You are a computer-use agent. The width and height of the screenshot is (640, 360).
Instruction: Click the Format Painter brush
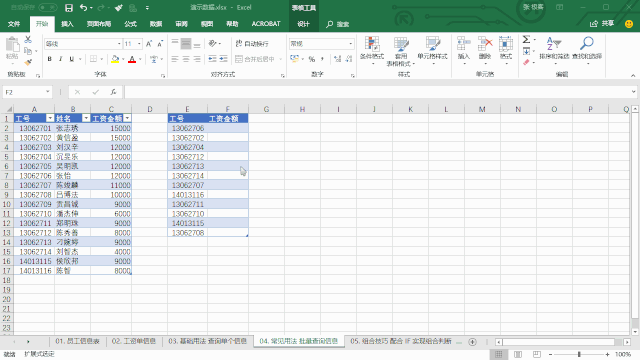(28, 62)
